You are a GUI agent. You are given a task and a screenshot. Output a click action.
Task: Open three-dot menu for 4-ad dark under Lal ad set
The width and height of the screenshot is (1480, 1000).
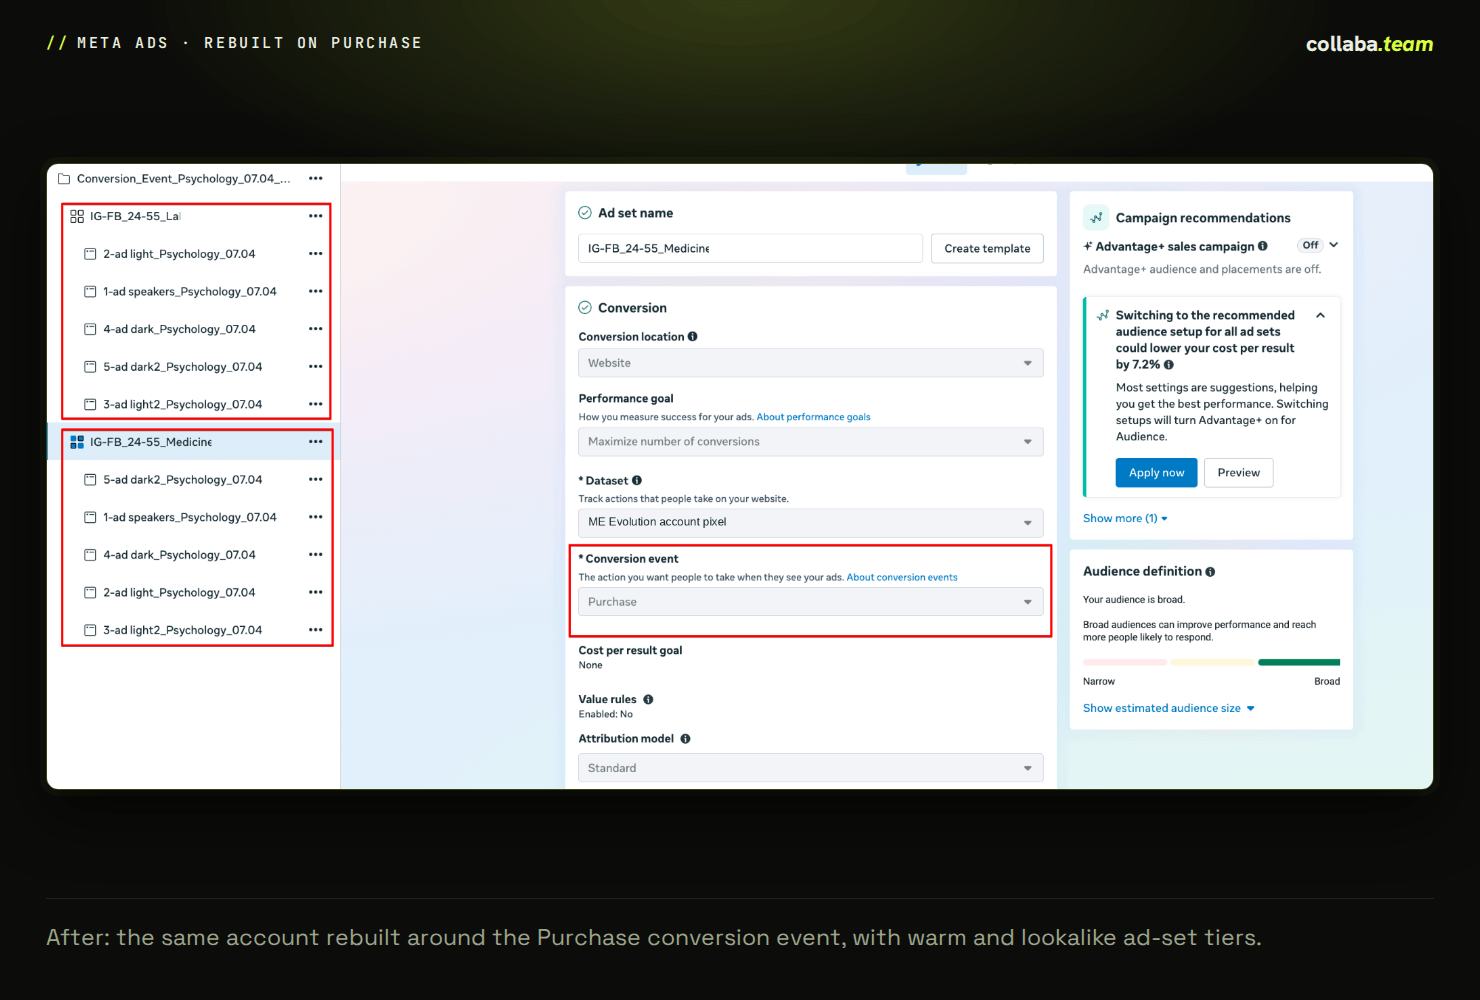pyautogui.click(x=316, y=329)
